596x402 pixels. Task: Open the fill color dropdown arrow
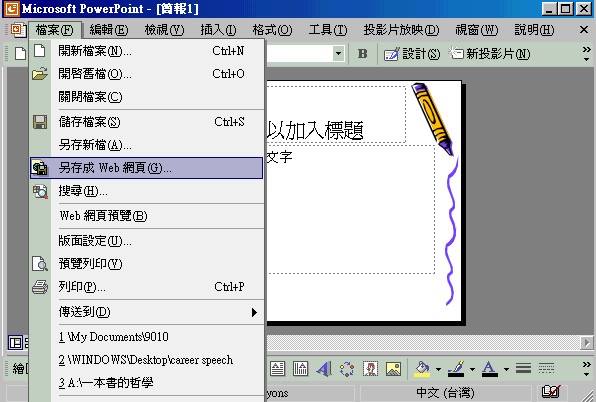(438, 369)
